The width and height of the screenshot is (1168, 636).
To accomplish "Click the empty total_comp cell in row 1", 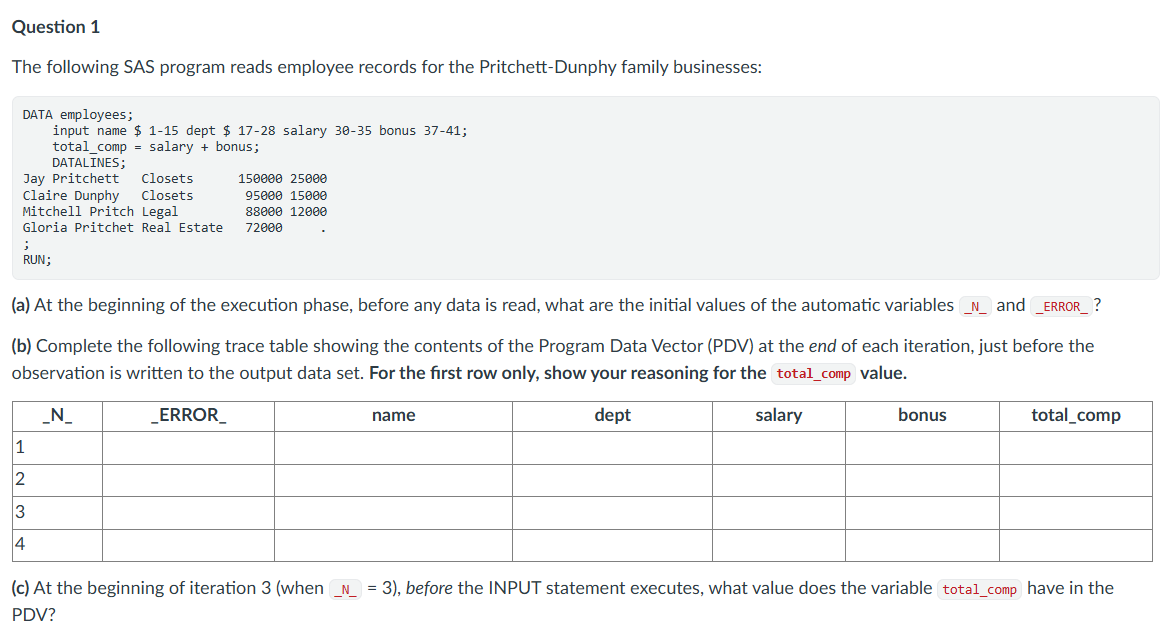I will (1076, 448).
